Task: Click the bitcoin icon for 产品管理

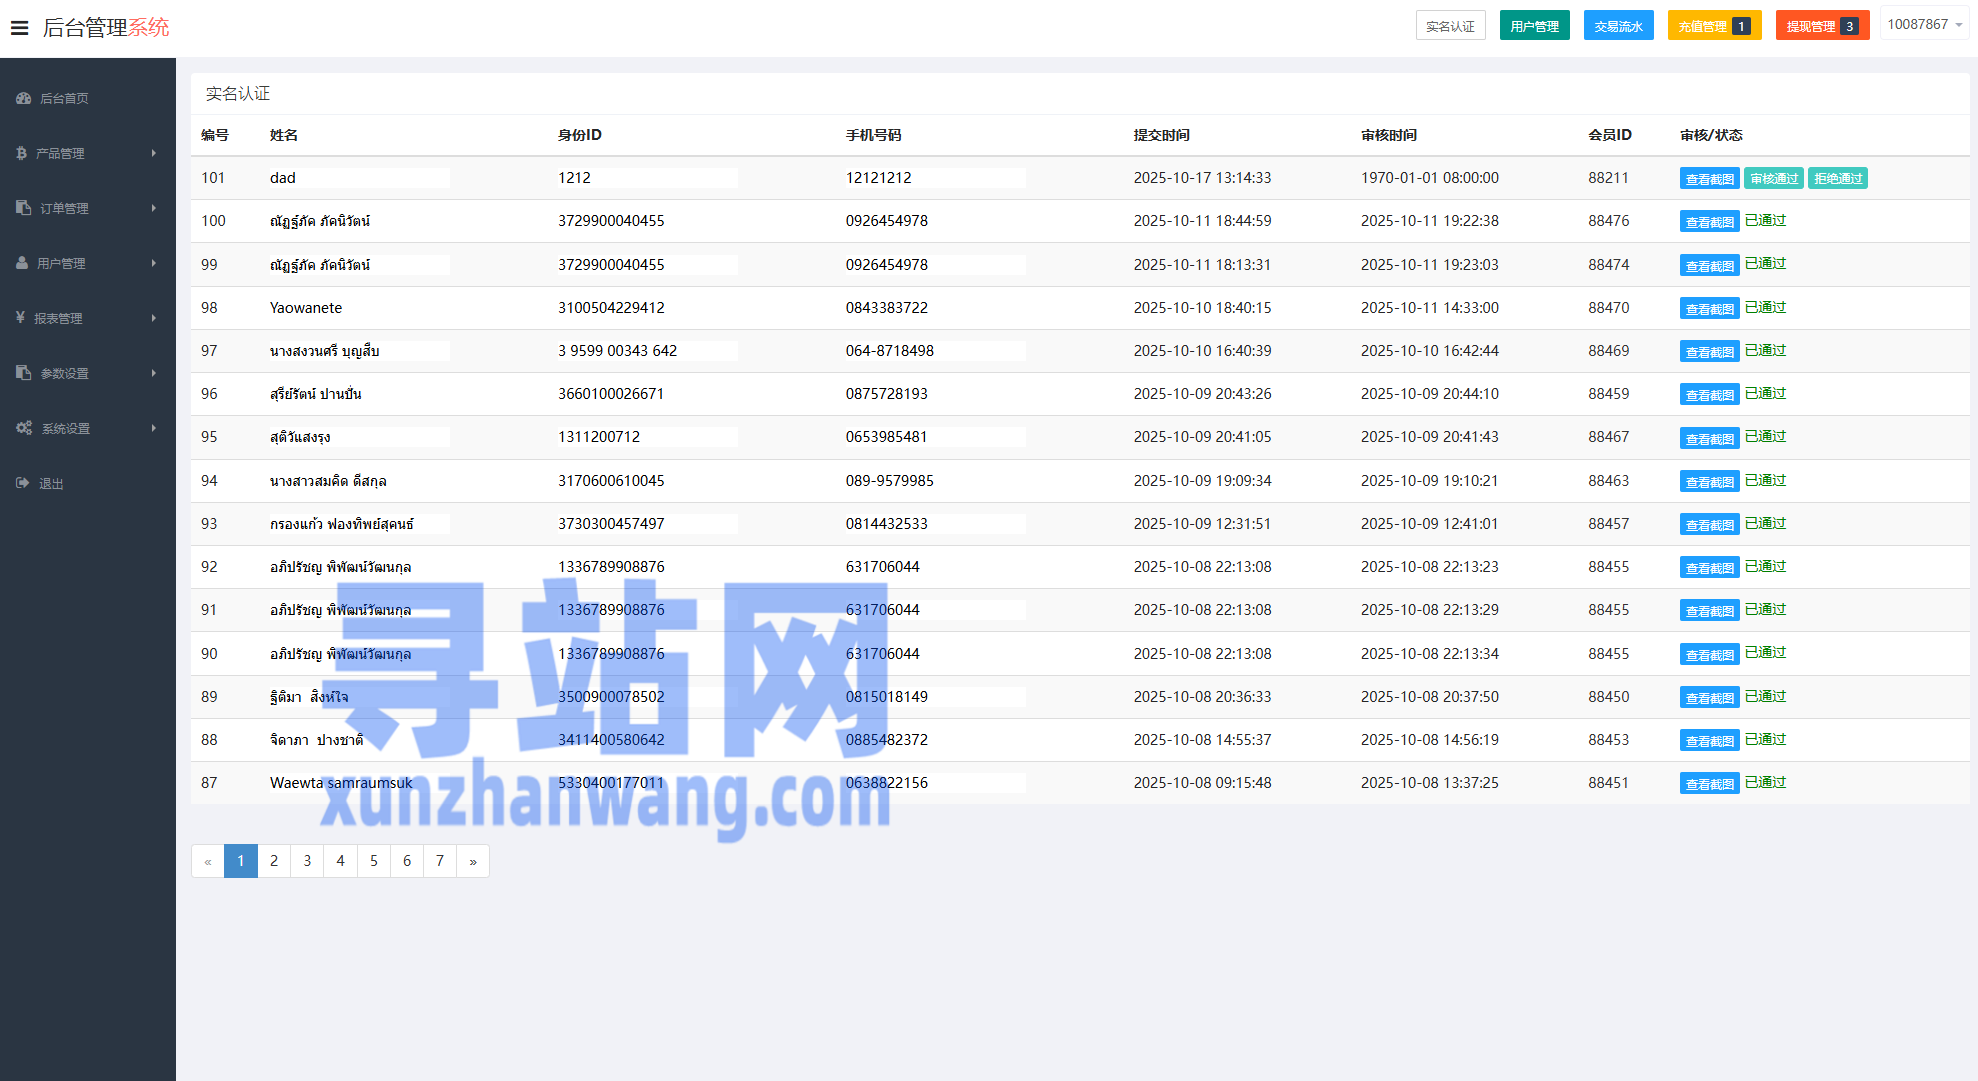Action: click(x=21, y=153)
